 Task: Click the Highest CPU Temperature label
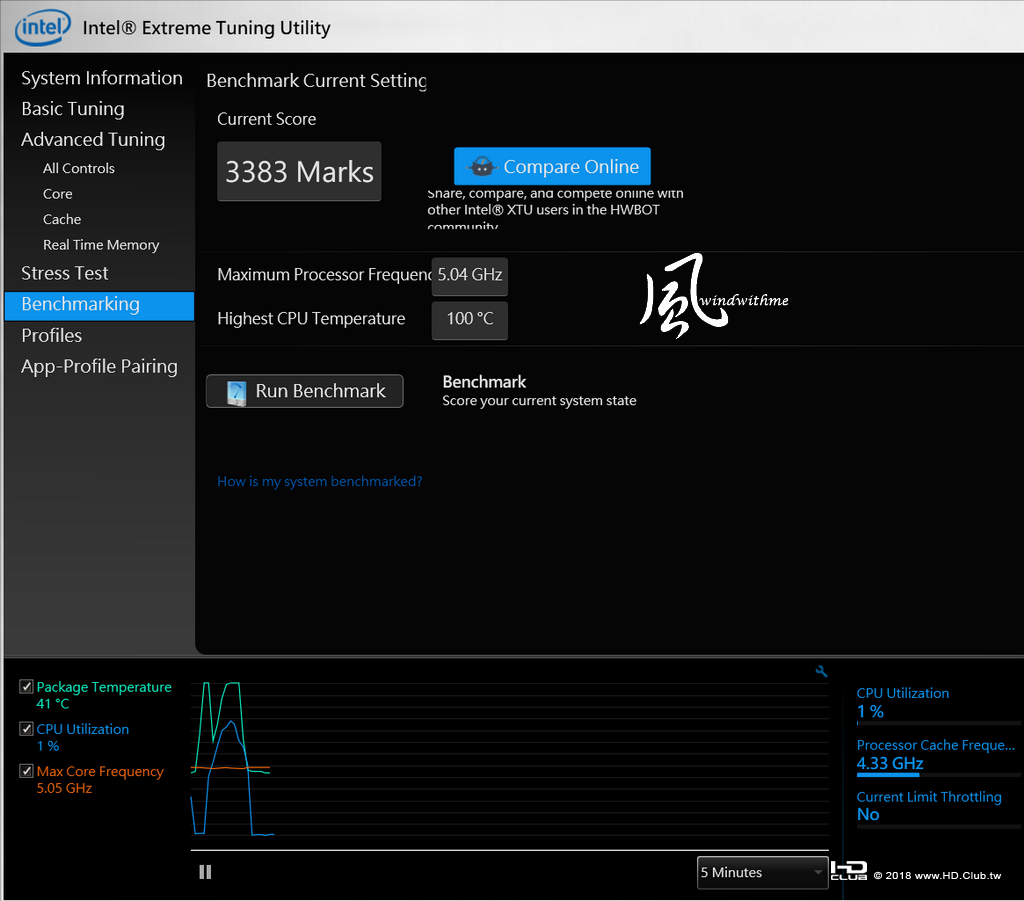point(311,319)
